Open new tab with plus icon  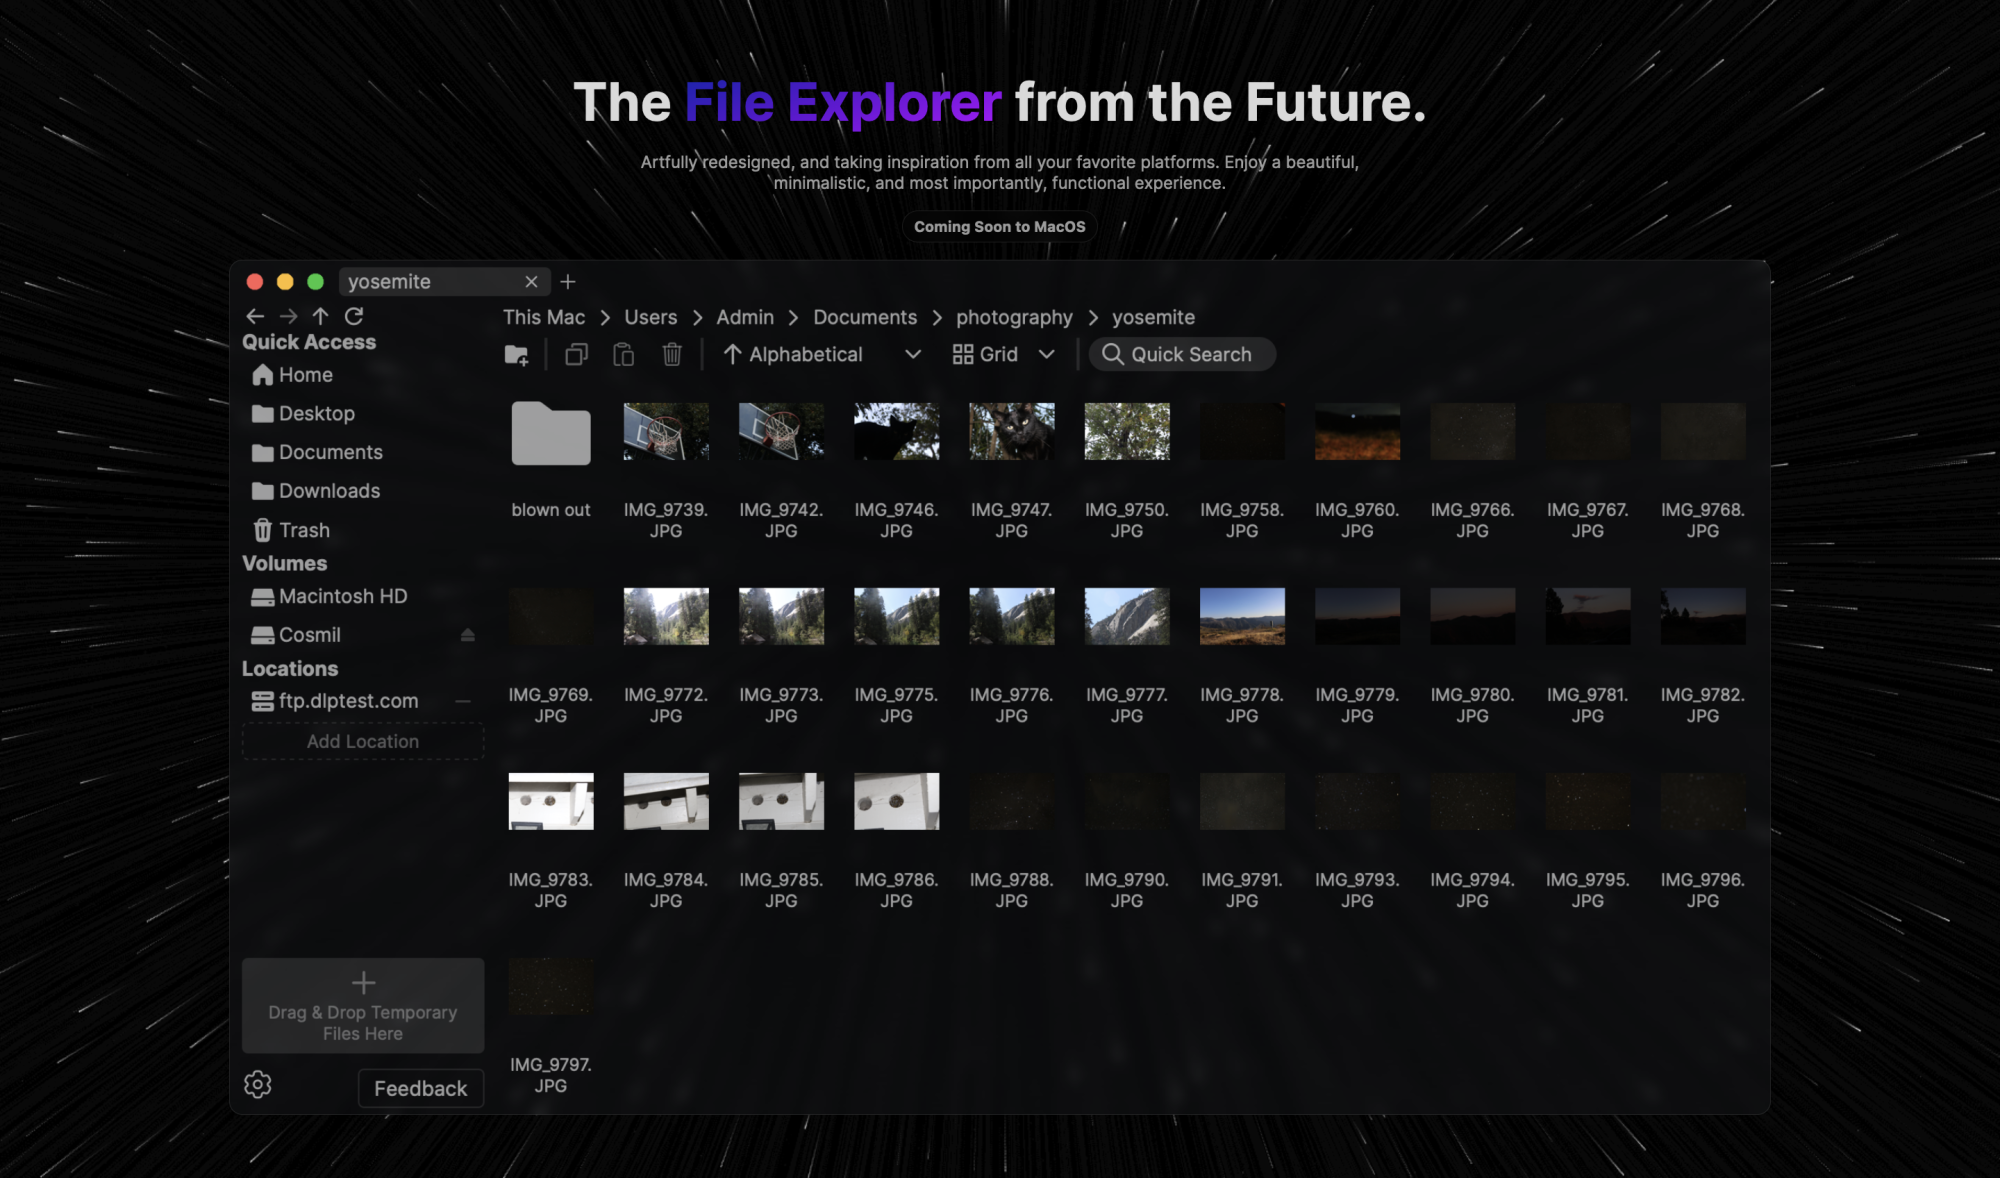[x=568, y=282]
